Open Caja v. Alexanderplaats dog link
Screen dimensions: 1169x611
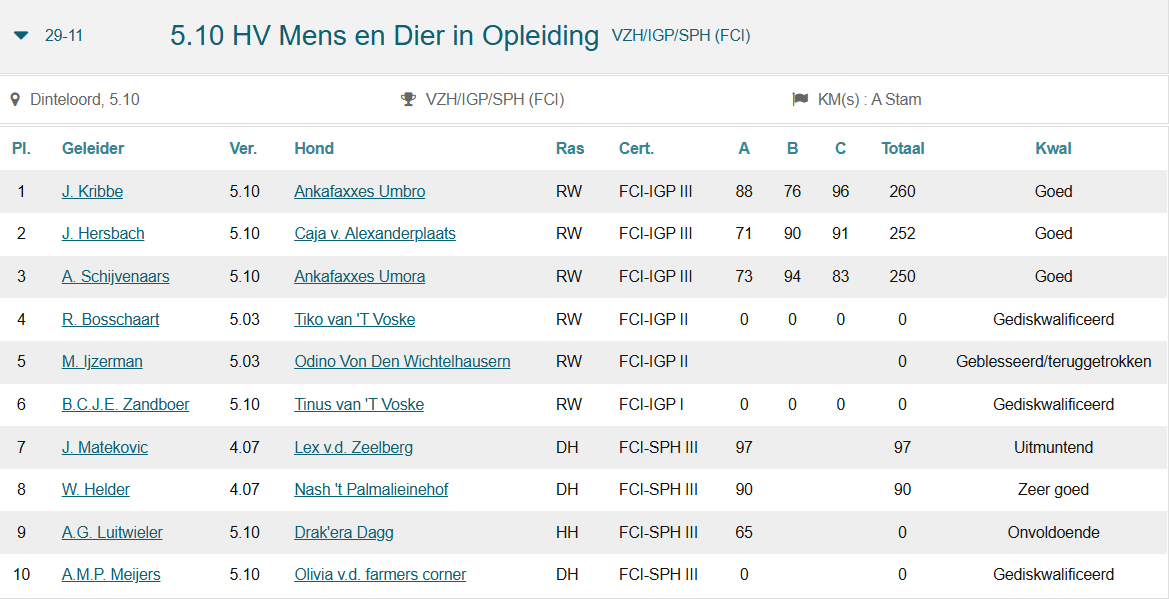point(375,234)
